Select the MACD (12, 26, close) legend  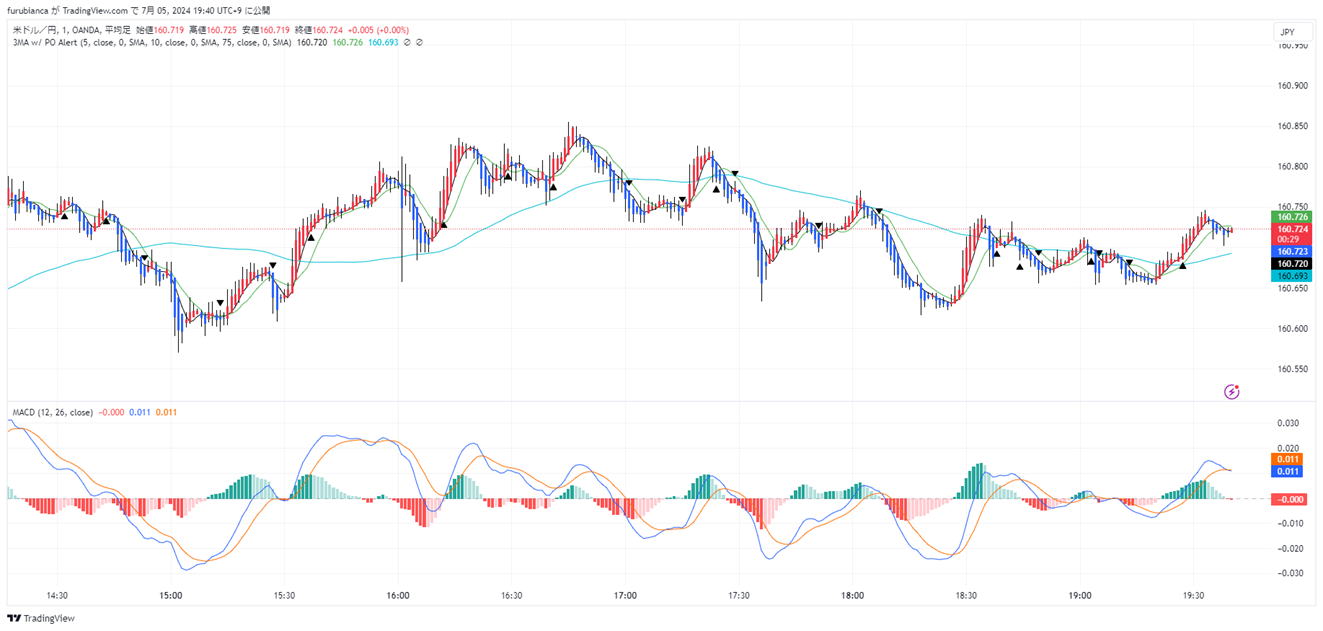point(52,412)
